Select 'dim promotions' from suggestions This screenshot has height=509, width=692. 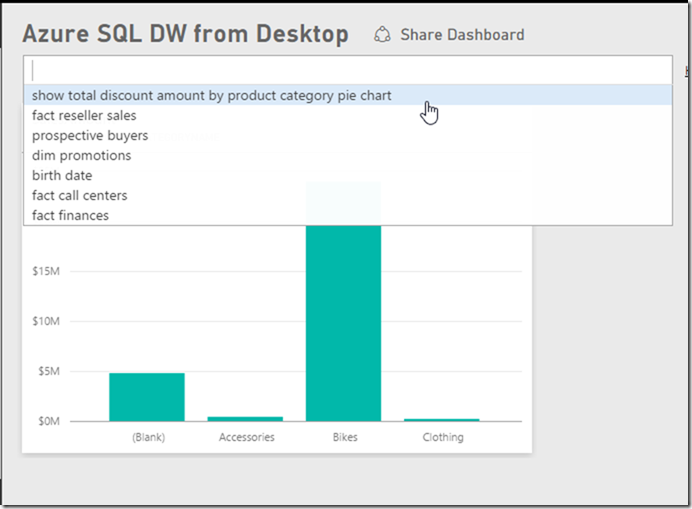[x=348, y=155]
